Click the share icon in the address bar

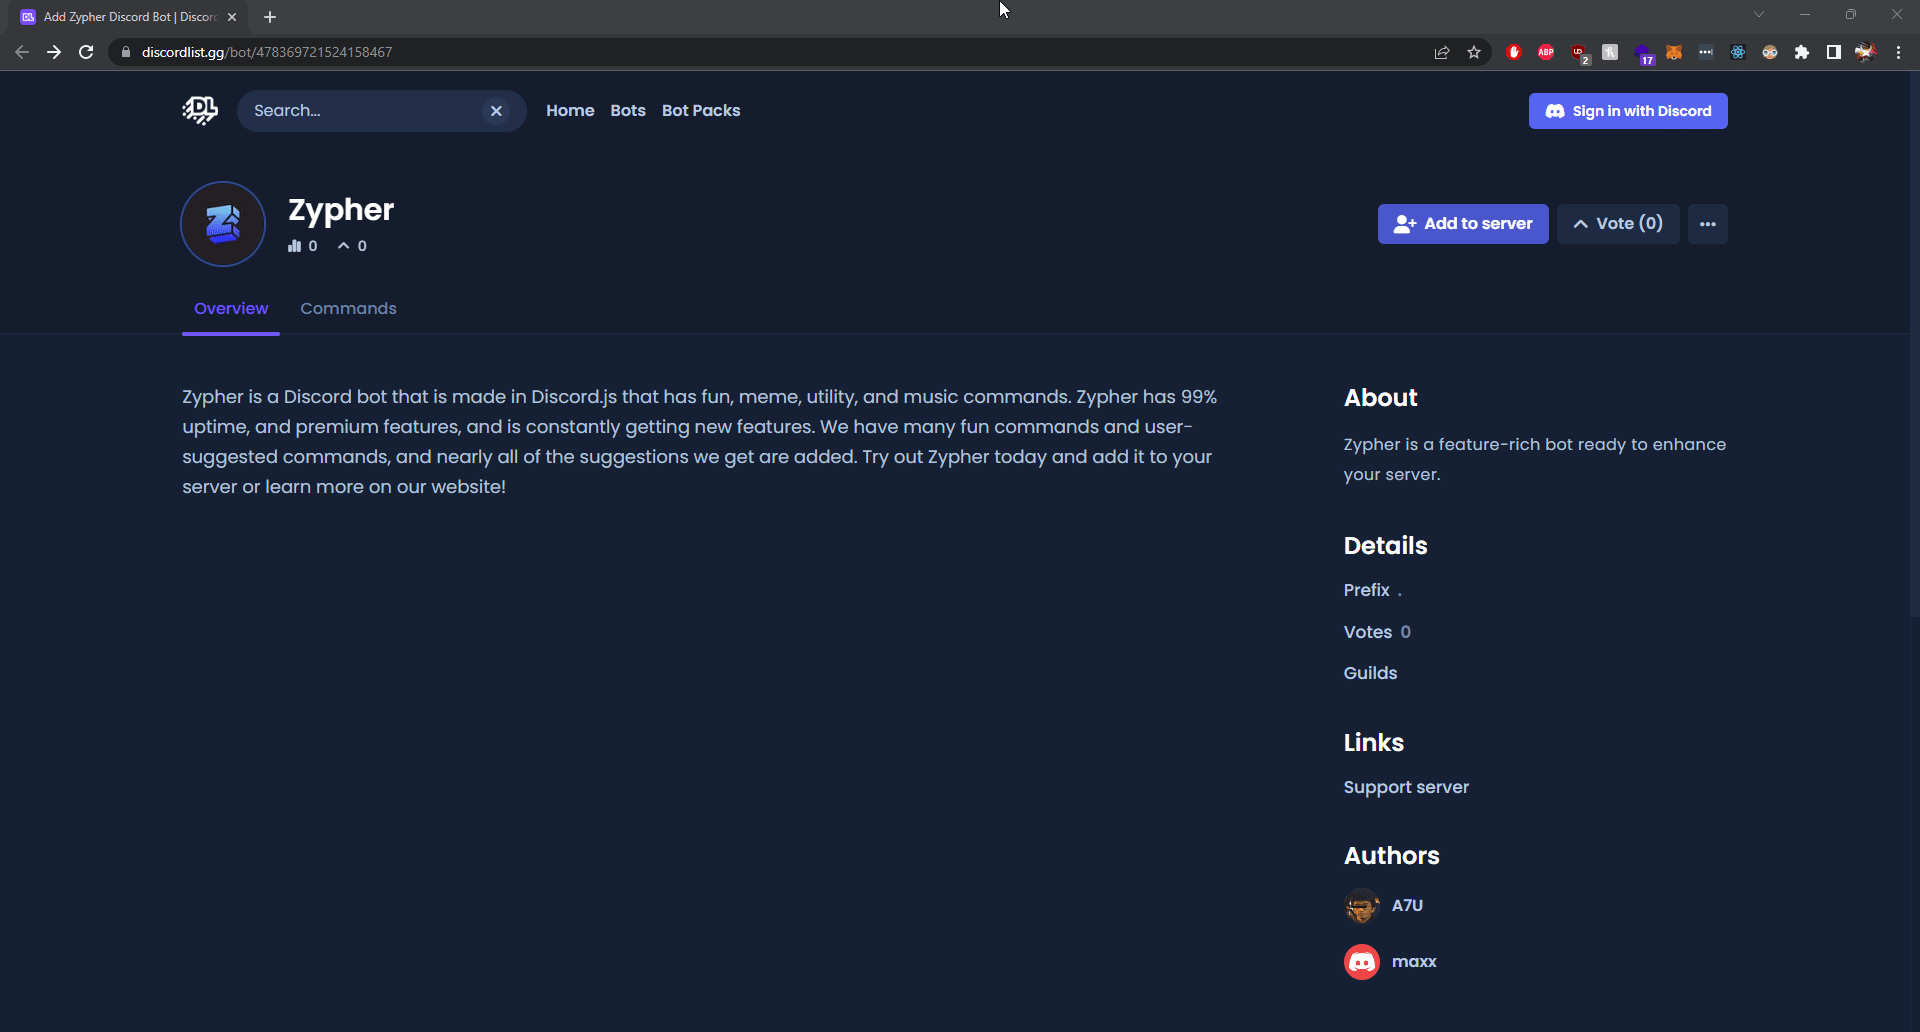pos(1442,52)
